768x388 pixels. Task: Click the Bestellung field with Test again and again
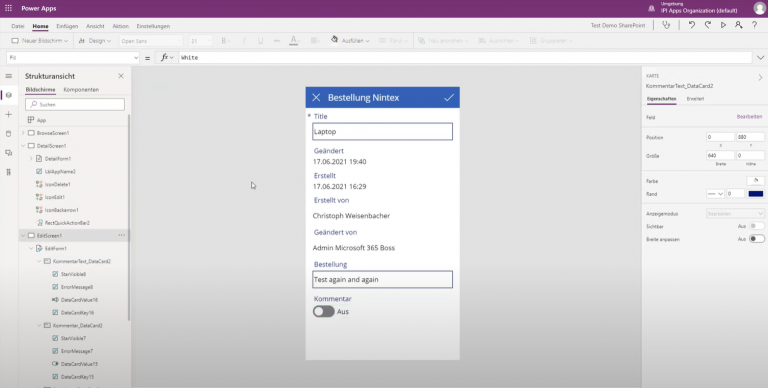[x=383, y=280]
